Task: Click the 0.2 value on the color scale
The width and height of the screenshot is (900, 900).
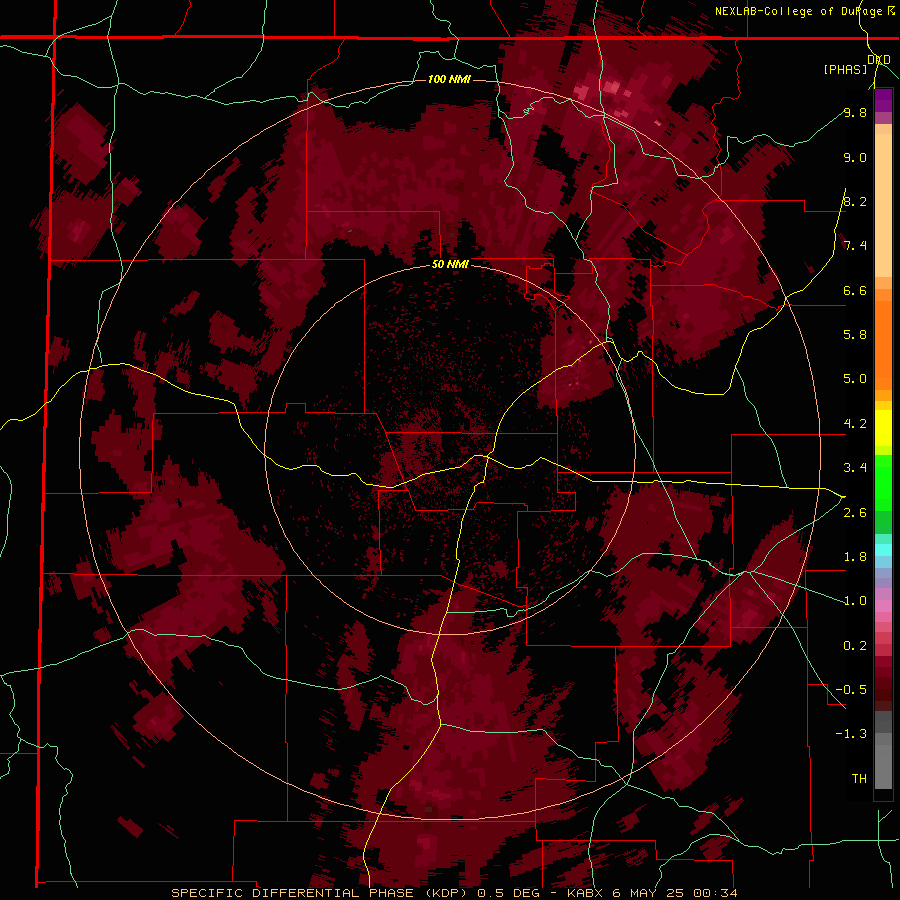Action: [x=855, y=646]
